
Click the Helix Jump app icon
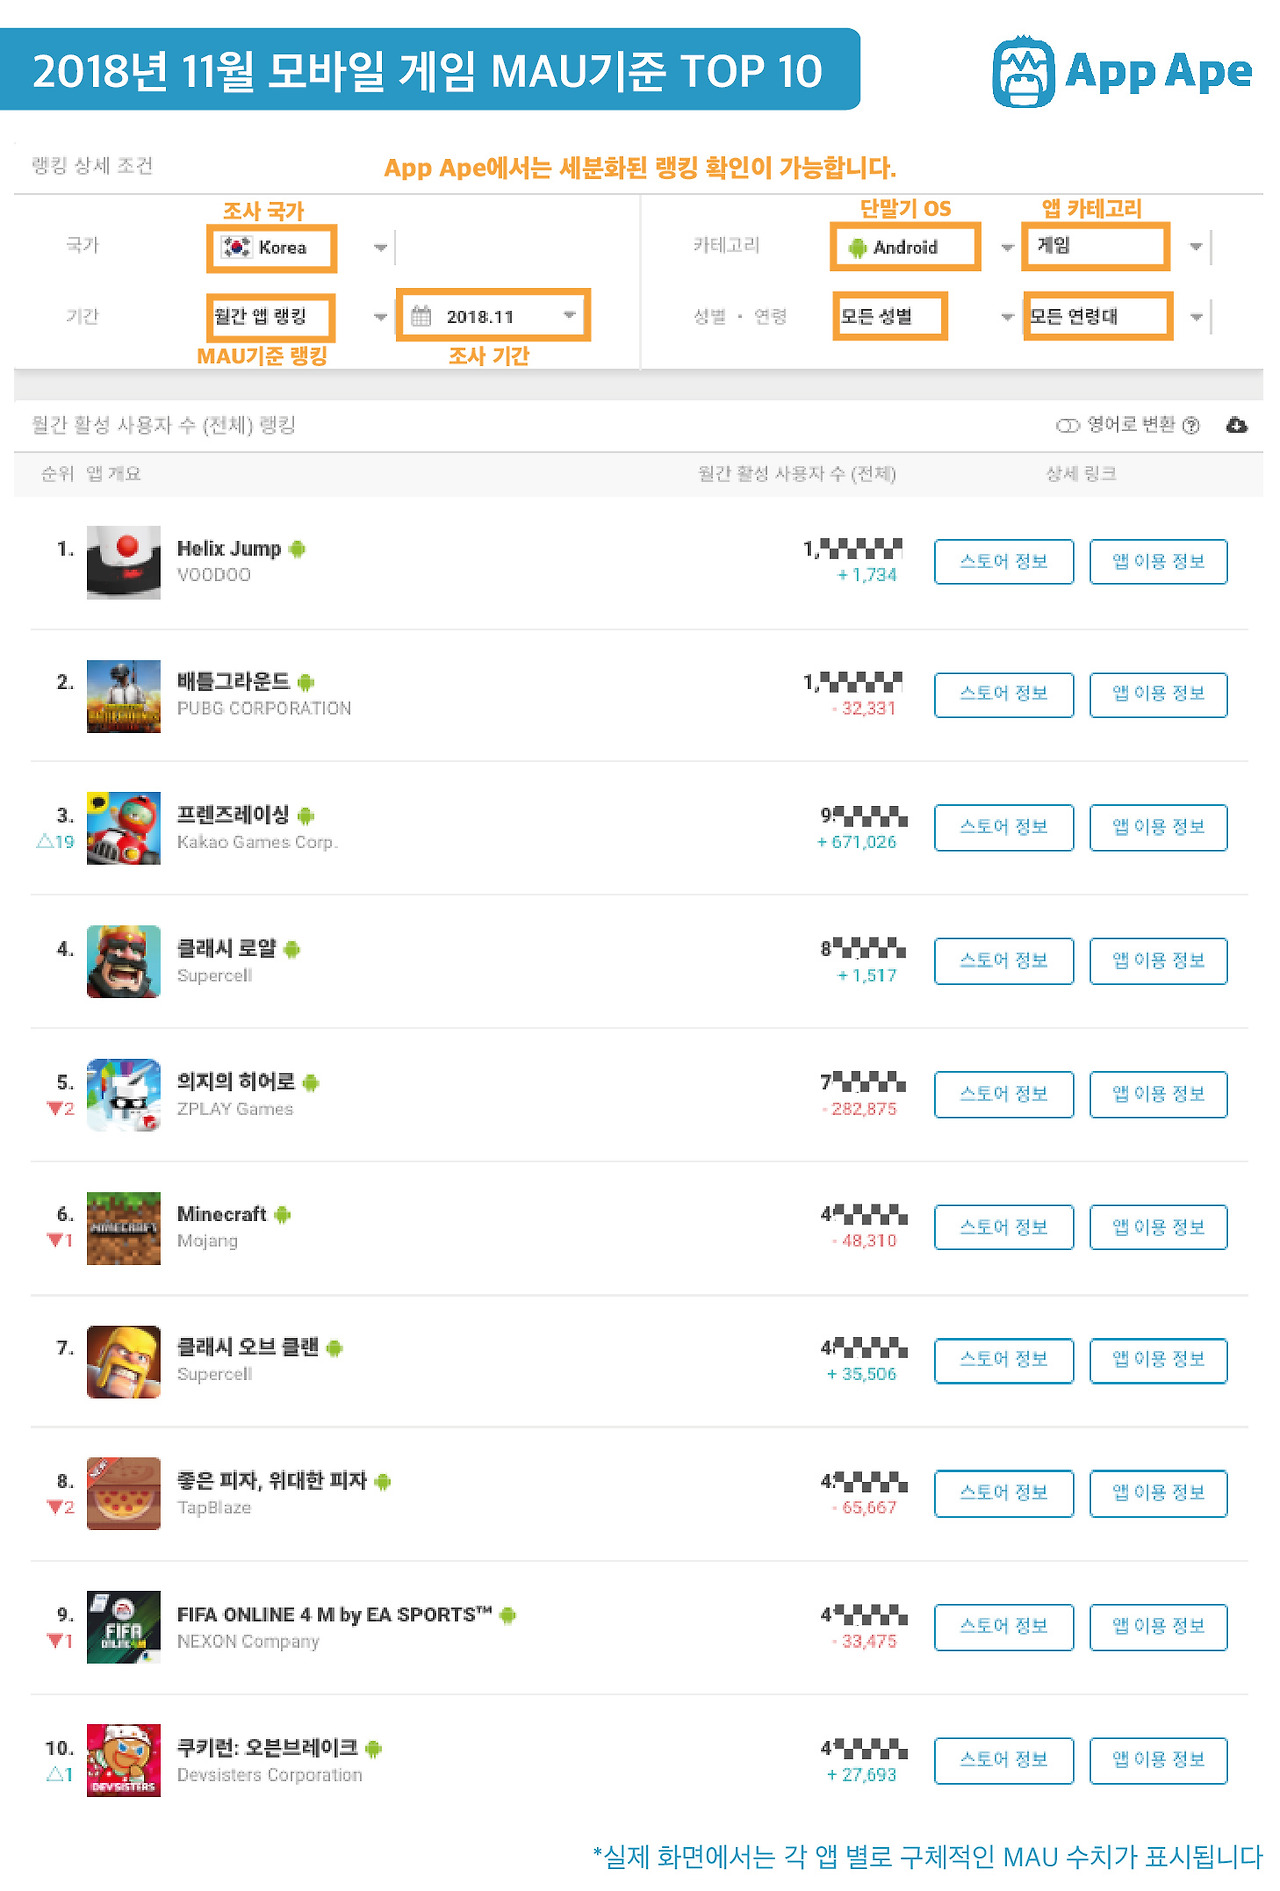(x=123, y=562)
